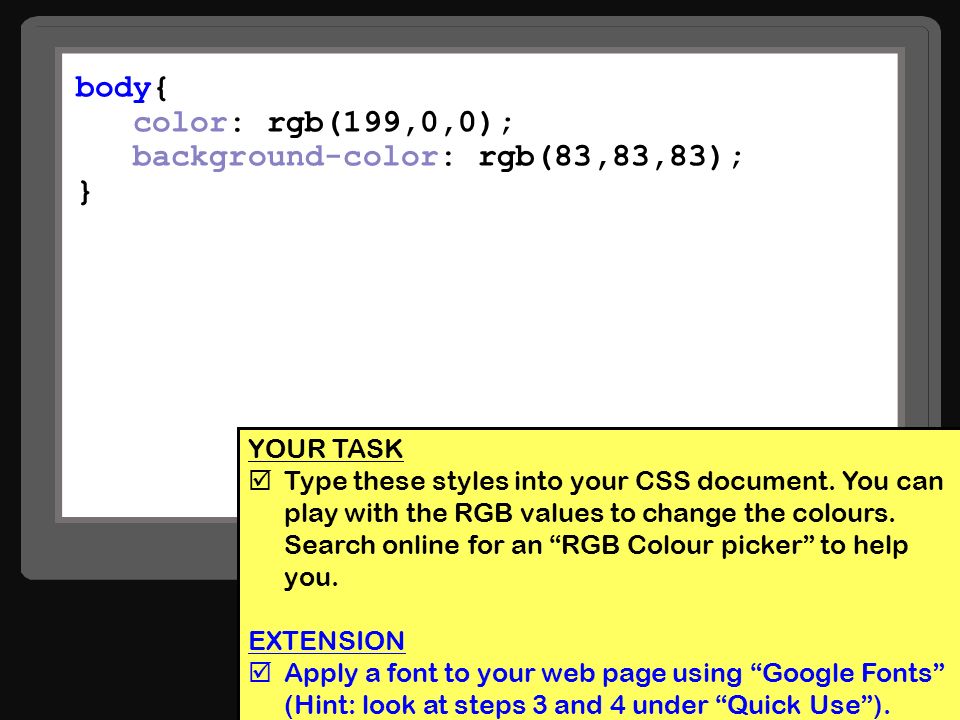
Task: Open the 'EXTENSION' underlined heading
Action: [326, 641]
